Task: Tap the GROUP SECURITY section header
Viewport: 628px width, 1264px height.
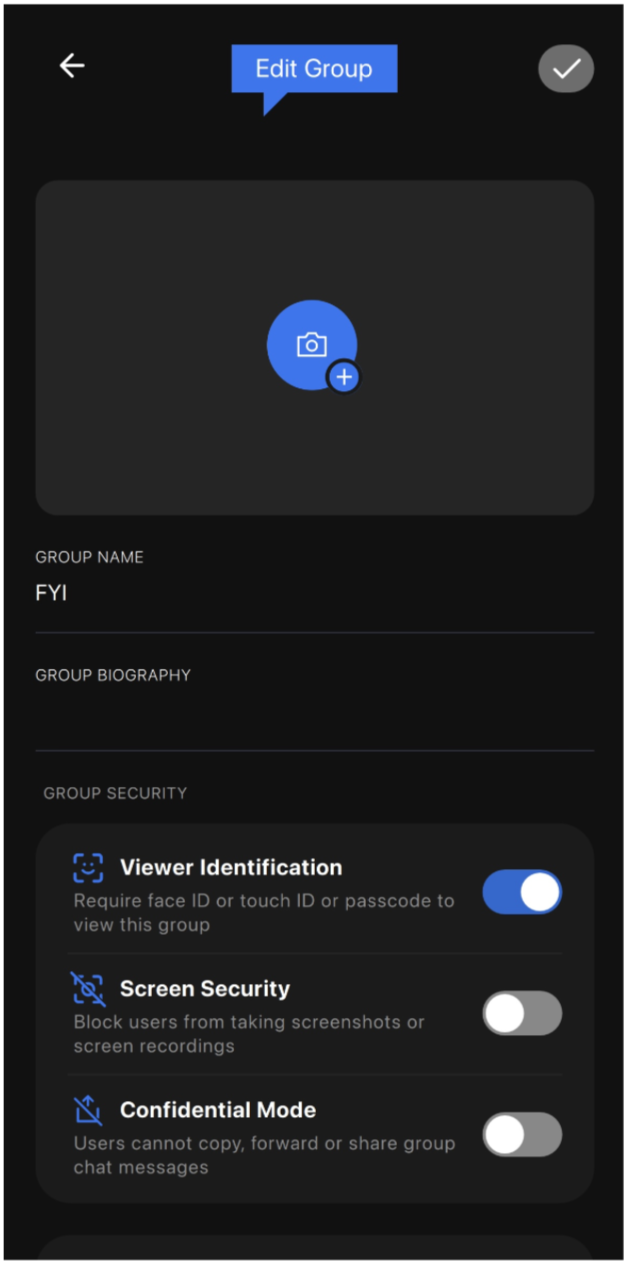Action: pyautogui.click(x=115, y=793)
